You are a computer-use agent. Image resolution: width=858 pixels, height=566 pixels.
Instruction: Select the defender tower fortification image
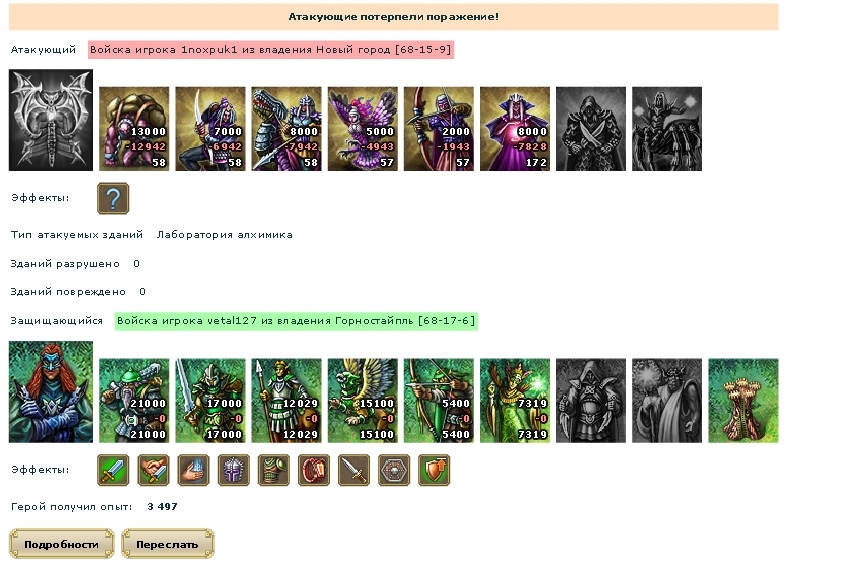743,401
